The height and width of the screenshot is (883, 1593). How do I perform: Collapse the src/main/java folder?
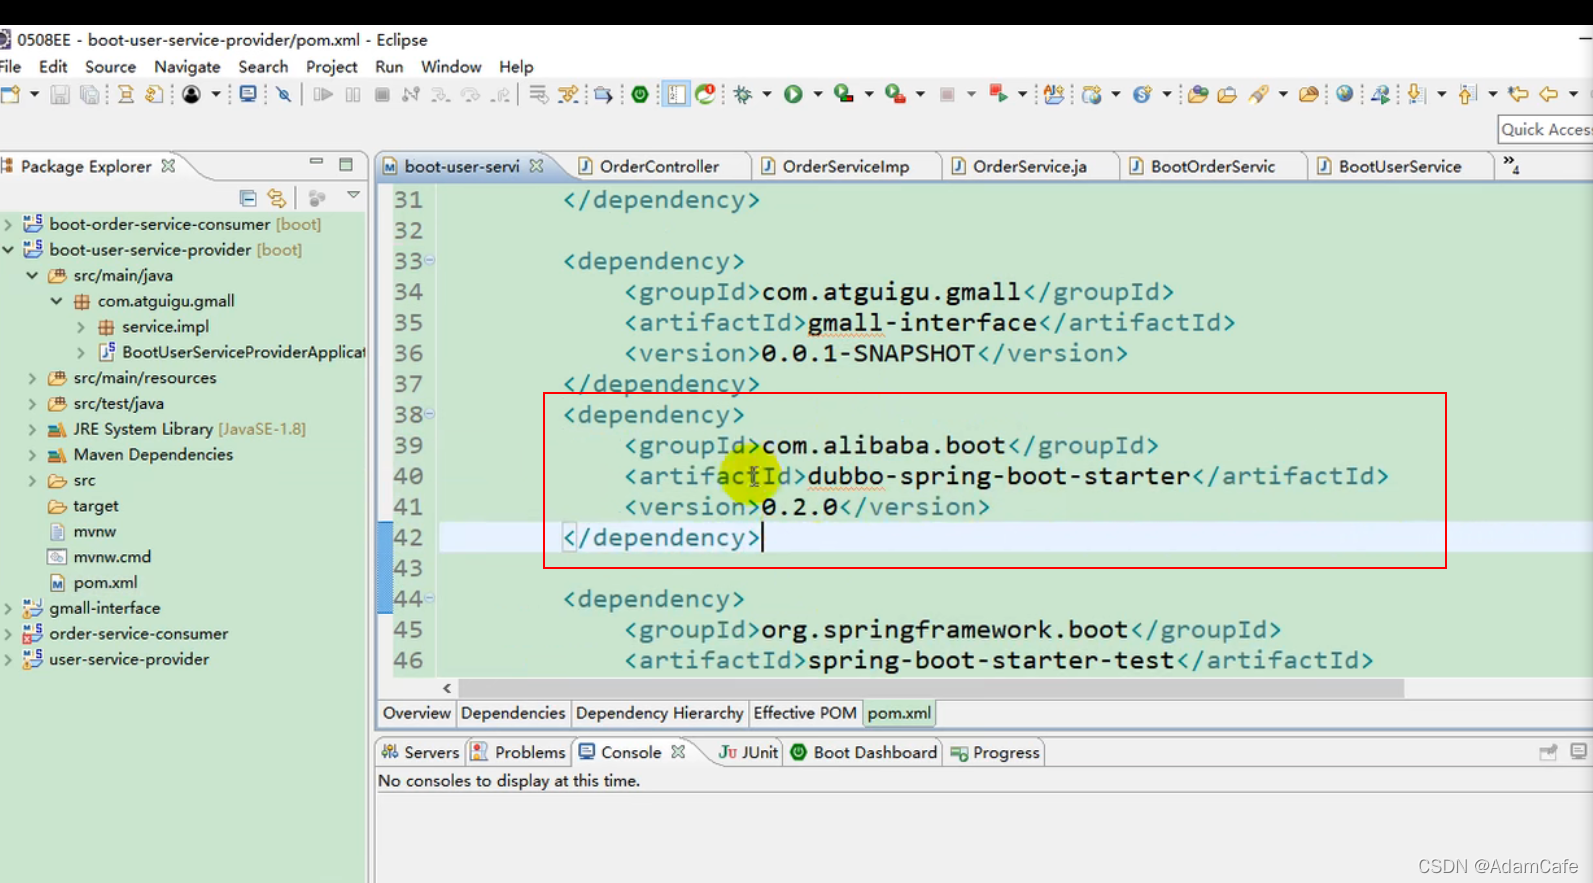32,275
